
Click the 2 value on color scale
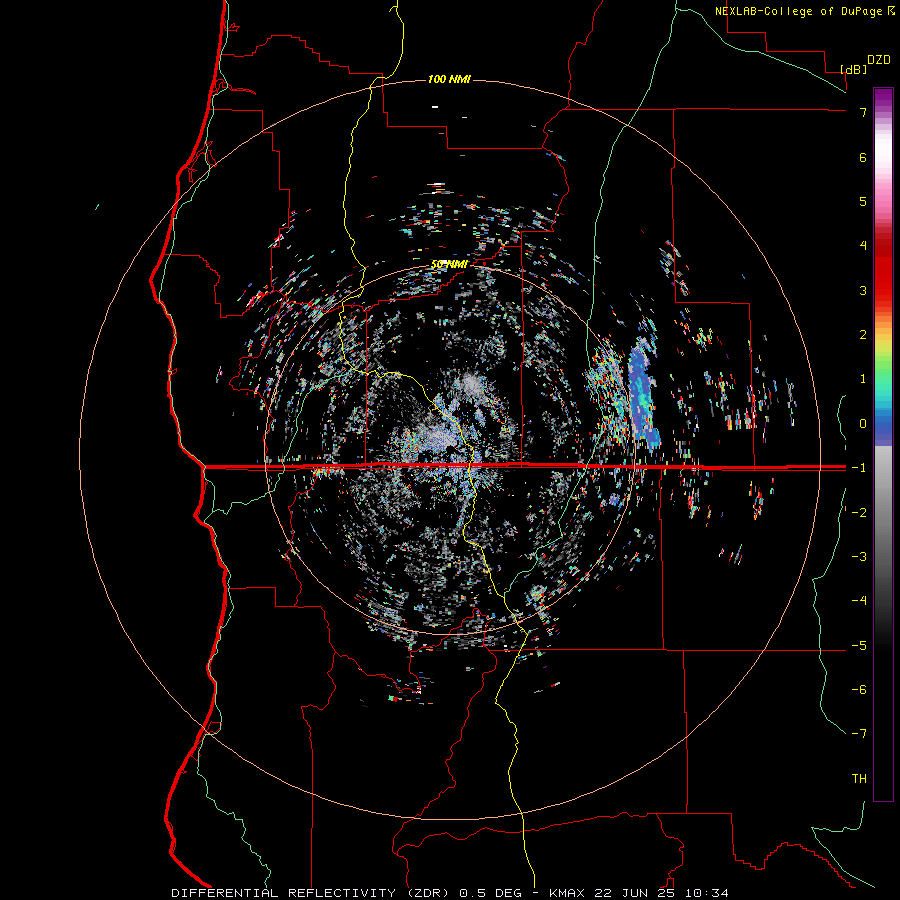tap(863, 335)
